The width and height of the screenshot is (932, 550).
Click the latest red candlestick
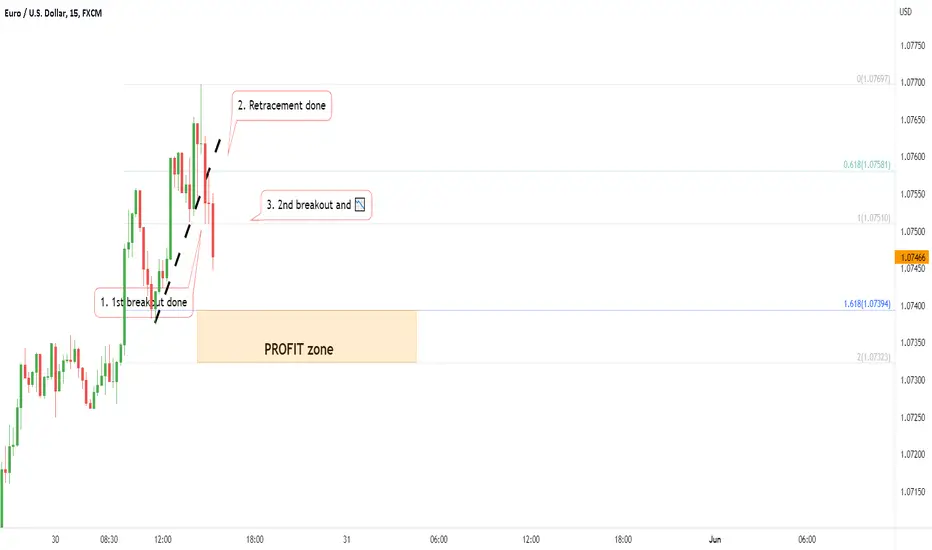click(x=213, y=231)
